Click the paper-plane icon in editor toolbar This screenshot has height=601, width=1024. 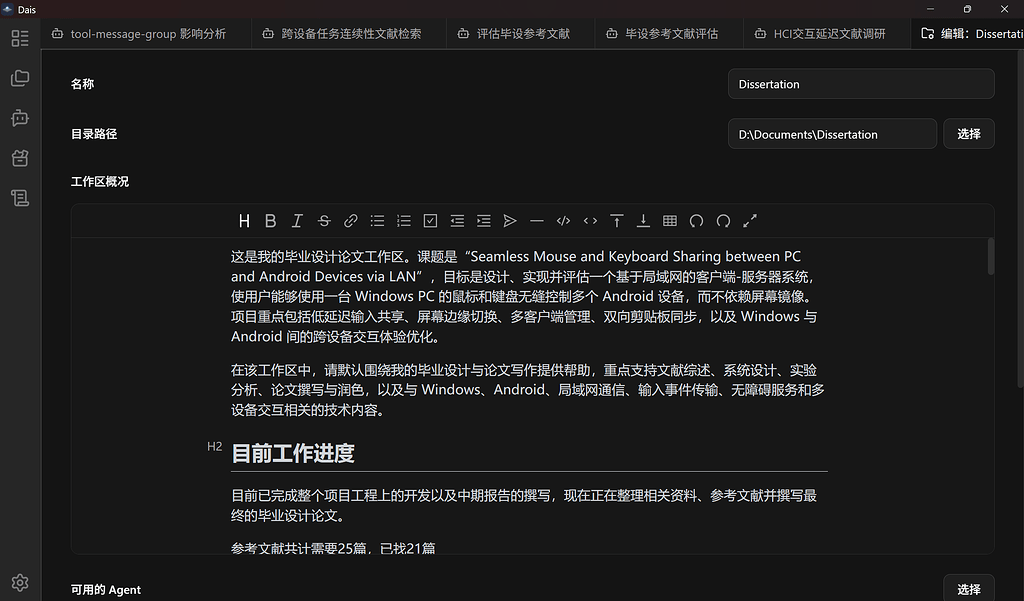[x=510, y=221]
